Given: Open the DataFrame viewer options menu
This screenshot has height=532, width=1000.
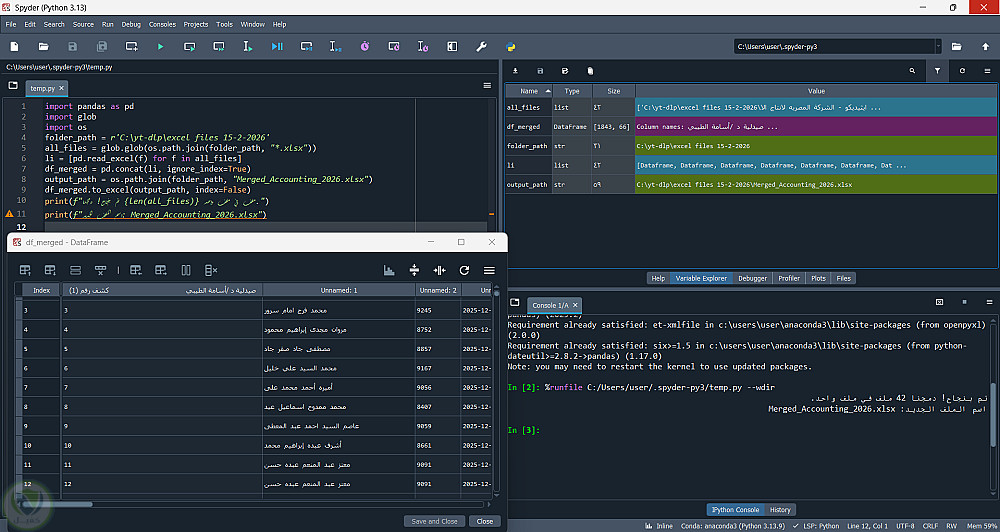Looking at the screenshot, I should coord(489,270).
